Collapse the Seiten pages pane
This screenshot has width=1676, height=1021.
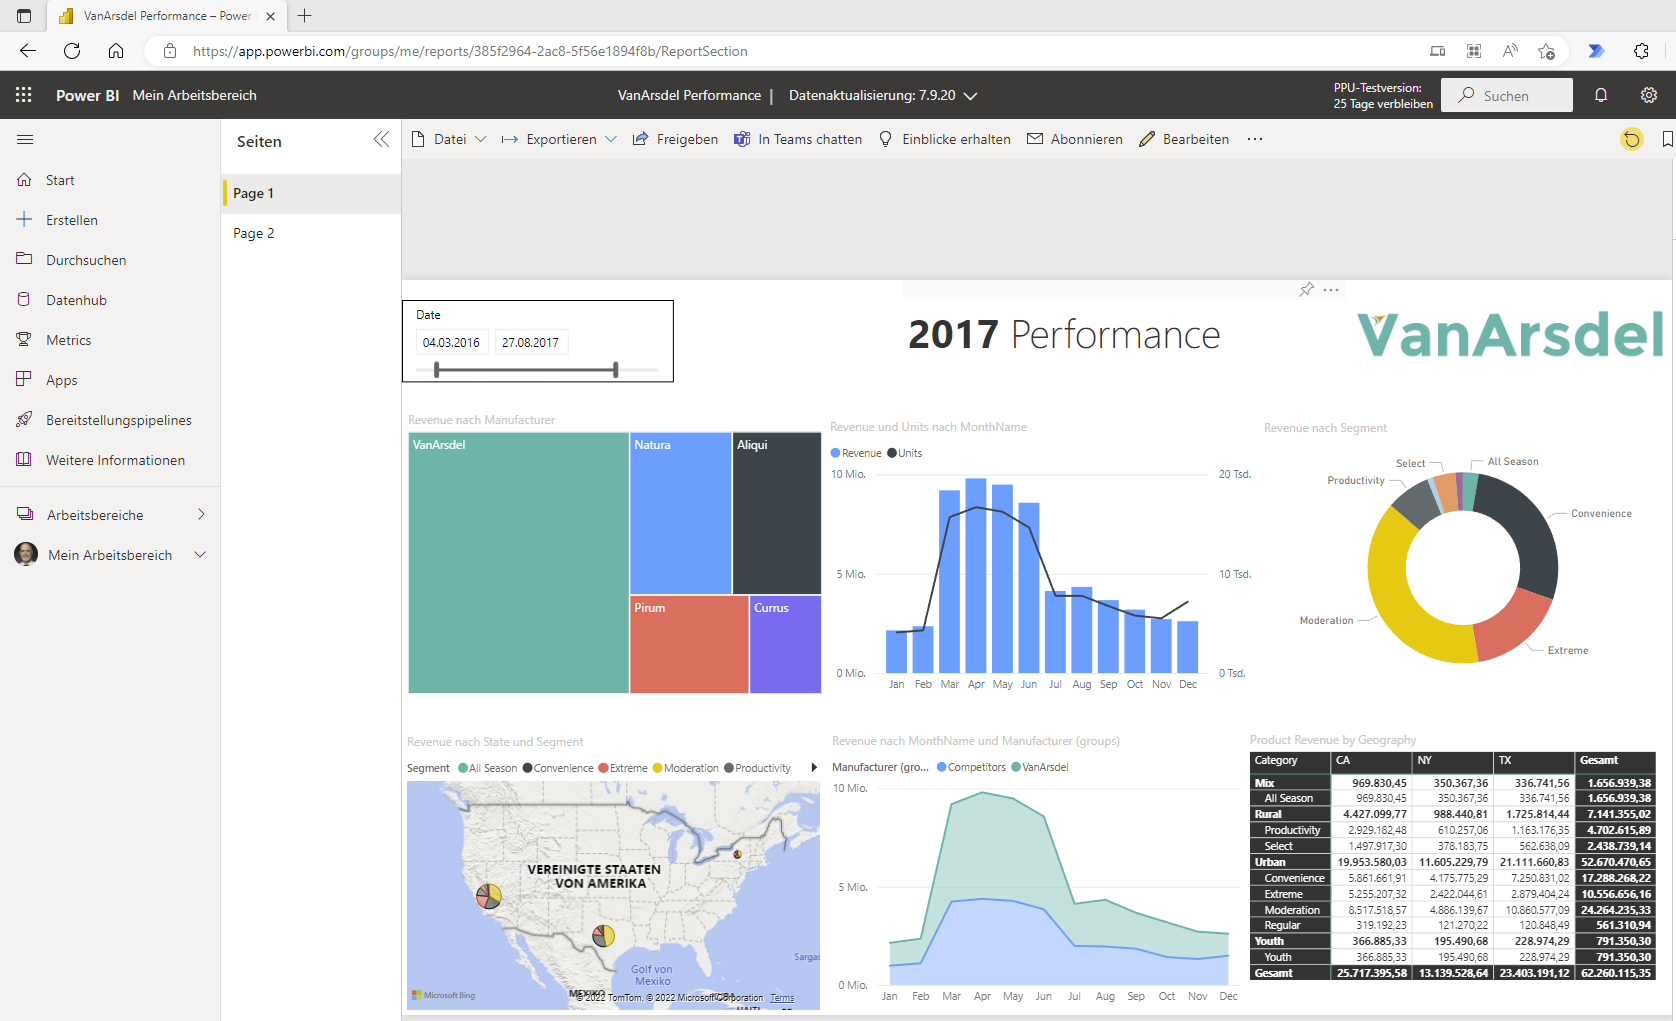tap(381, 140)
